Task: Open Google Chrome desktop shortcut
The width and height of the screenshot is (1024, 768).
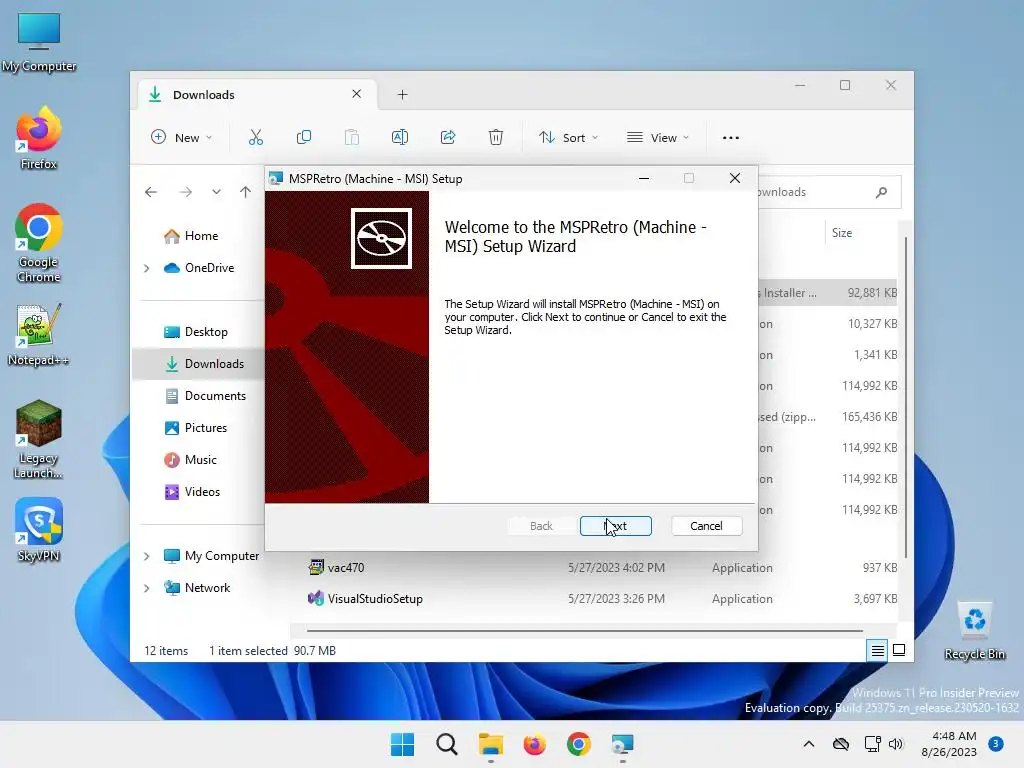Action: (x=39, y=244)
